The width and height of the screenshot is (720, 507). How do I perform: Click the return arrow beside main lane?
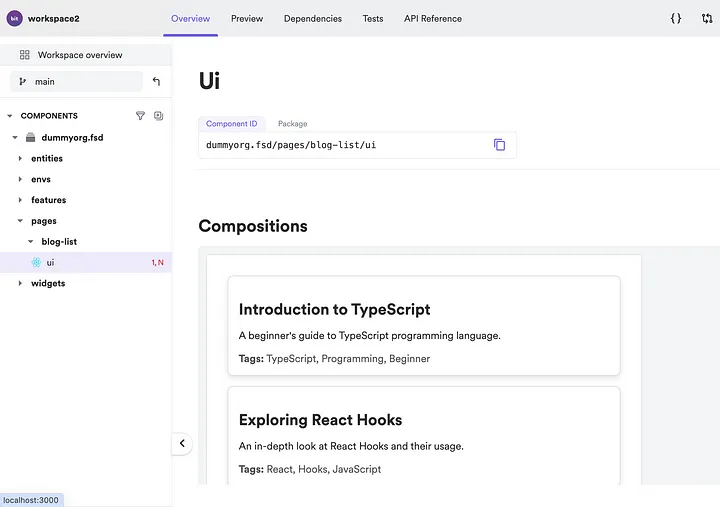click(x=156, y=81)
